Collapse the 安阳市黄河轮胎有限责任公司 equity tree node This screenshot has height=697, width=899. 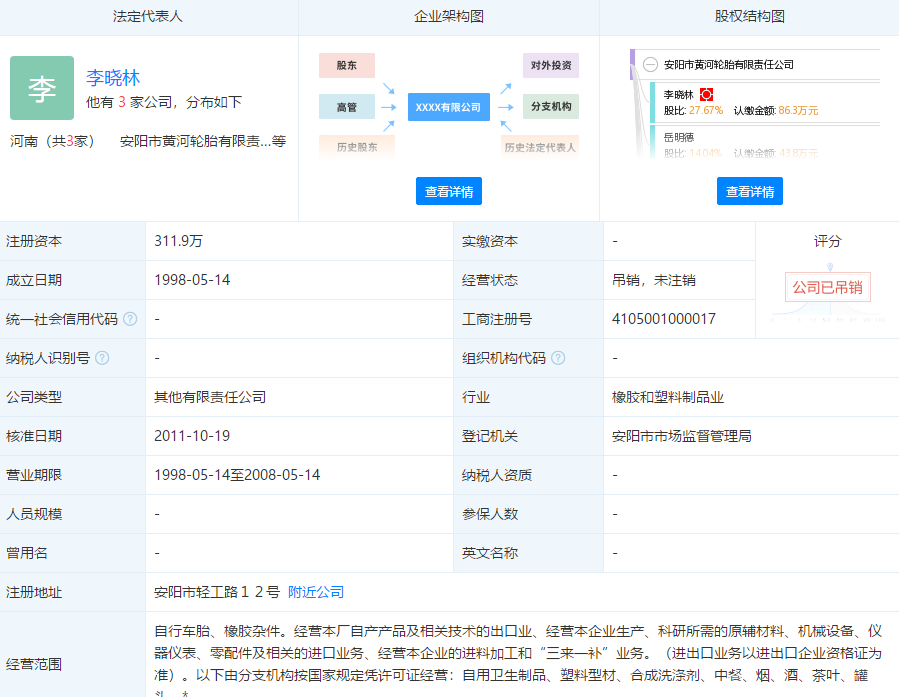tap(650, 64)
